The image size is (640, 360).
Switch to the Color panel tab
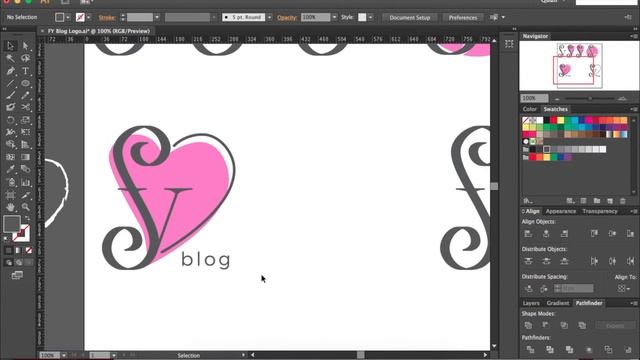coord(529,109)
